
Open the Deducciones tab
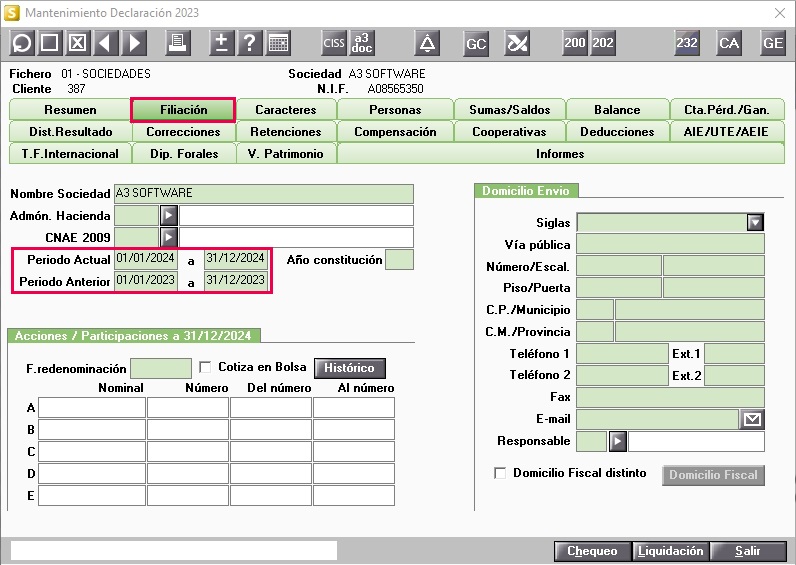(x=617, y=132)
